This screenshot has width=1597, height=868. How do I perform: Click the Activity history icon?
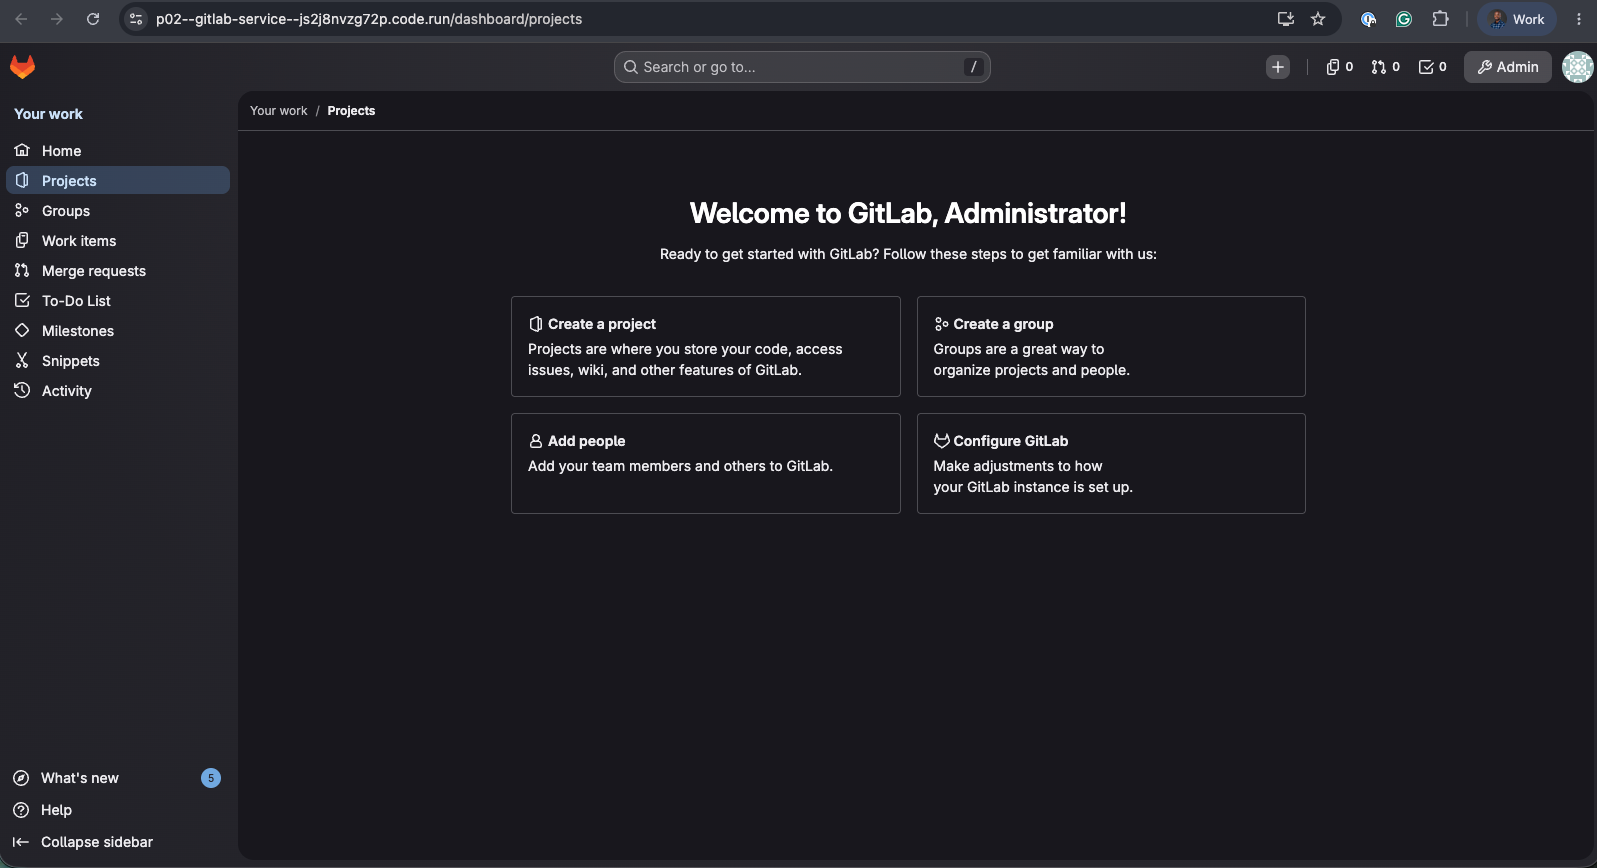point(22,390)
